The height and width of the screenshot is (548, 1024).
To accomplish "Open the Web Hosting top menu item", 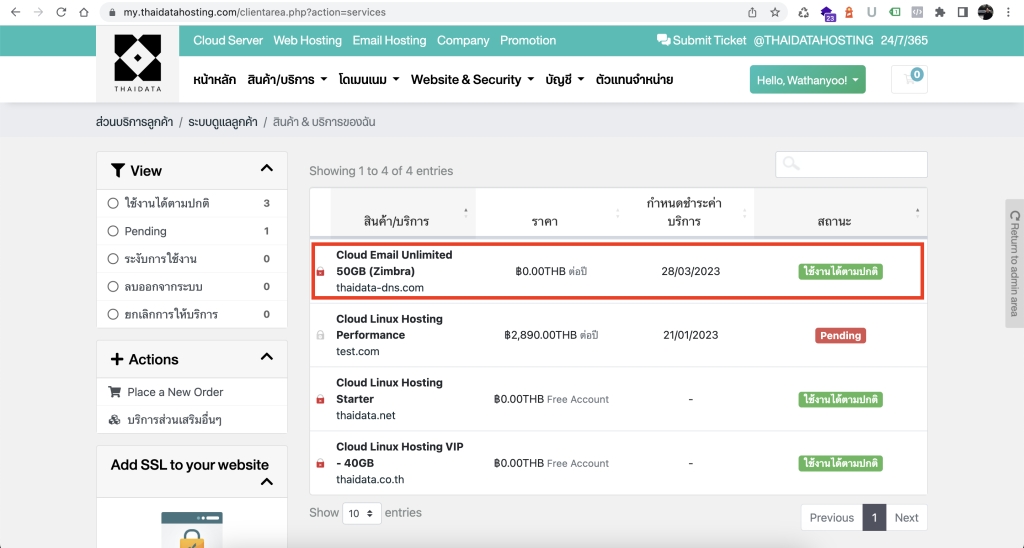I will click(x=307, y=41).
